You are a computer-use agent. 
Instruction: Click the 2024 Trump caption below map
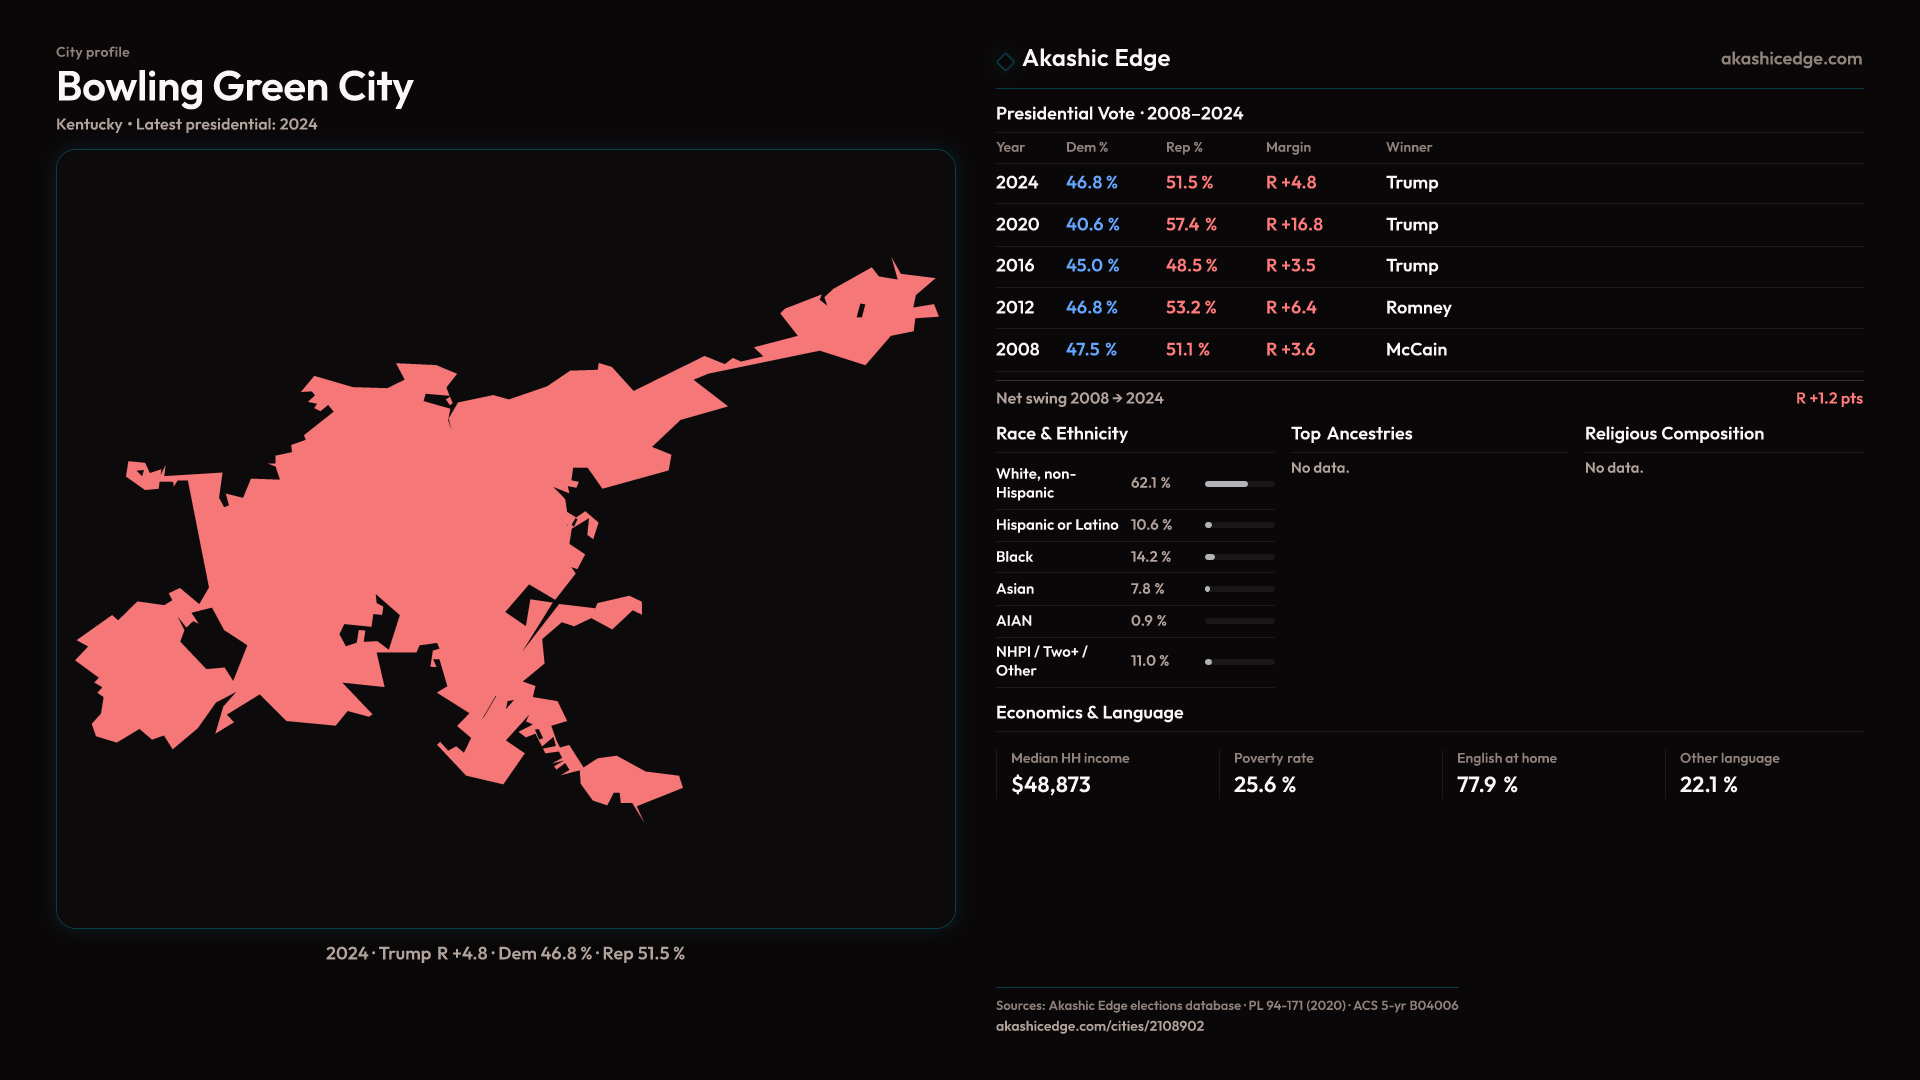click(x=505, y=954)
